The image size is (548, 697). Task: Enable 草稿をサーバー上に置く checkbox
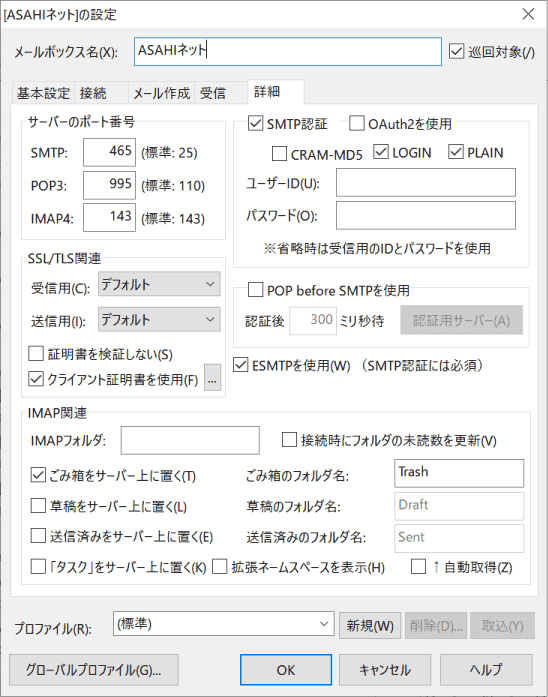38,505
